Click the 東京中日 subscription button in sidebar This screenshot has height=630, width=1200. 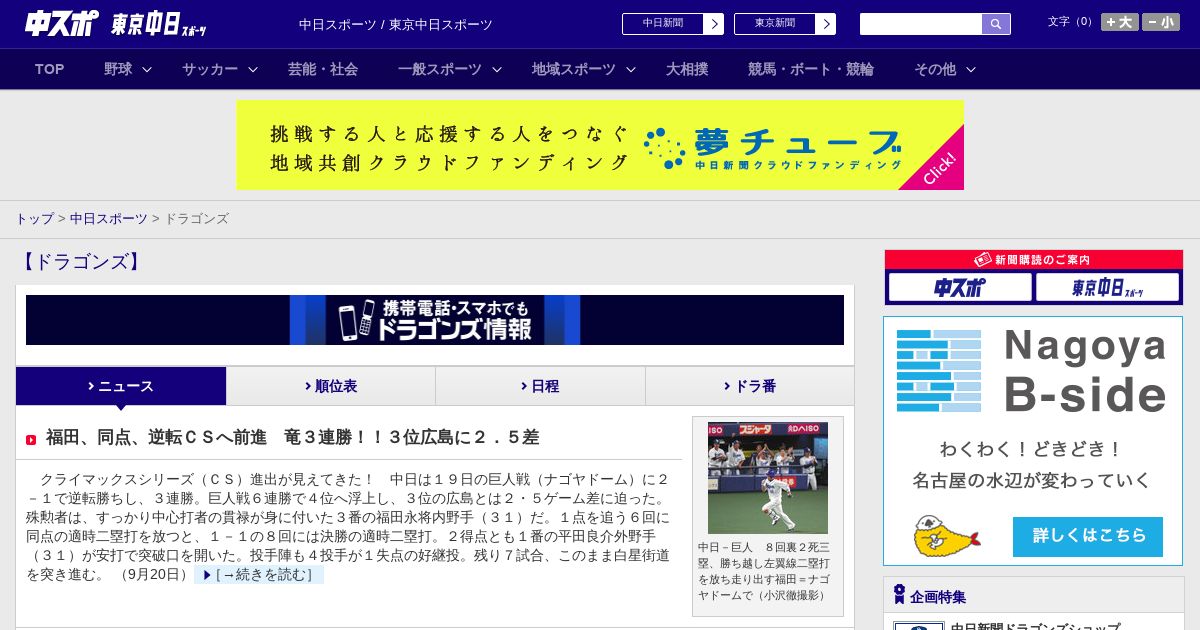tap(1107, 288)
